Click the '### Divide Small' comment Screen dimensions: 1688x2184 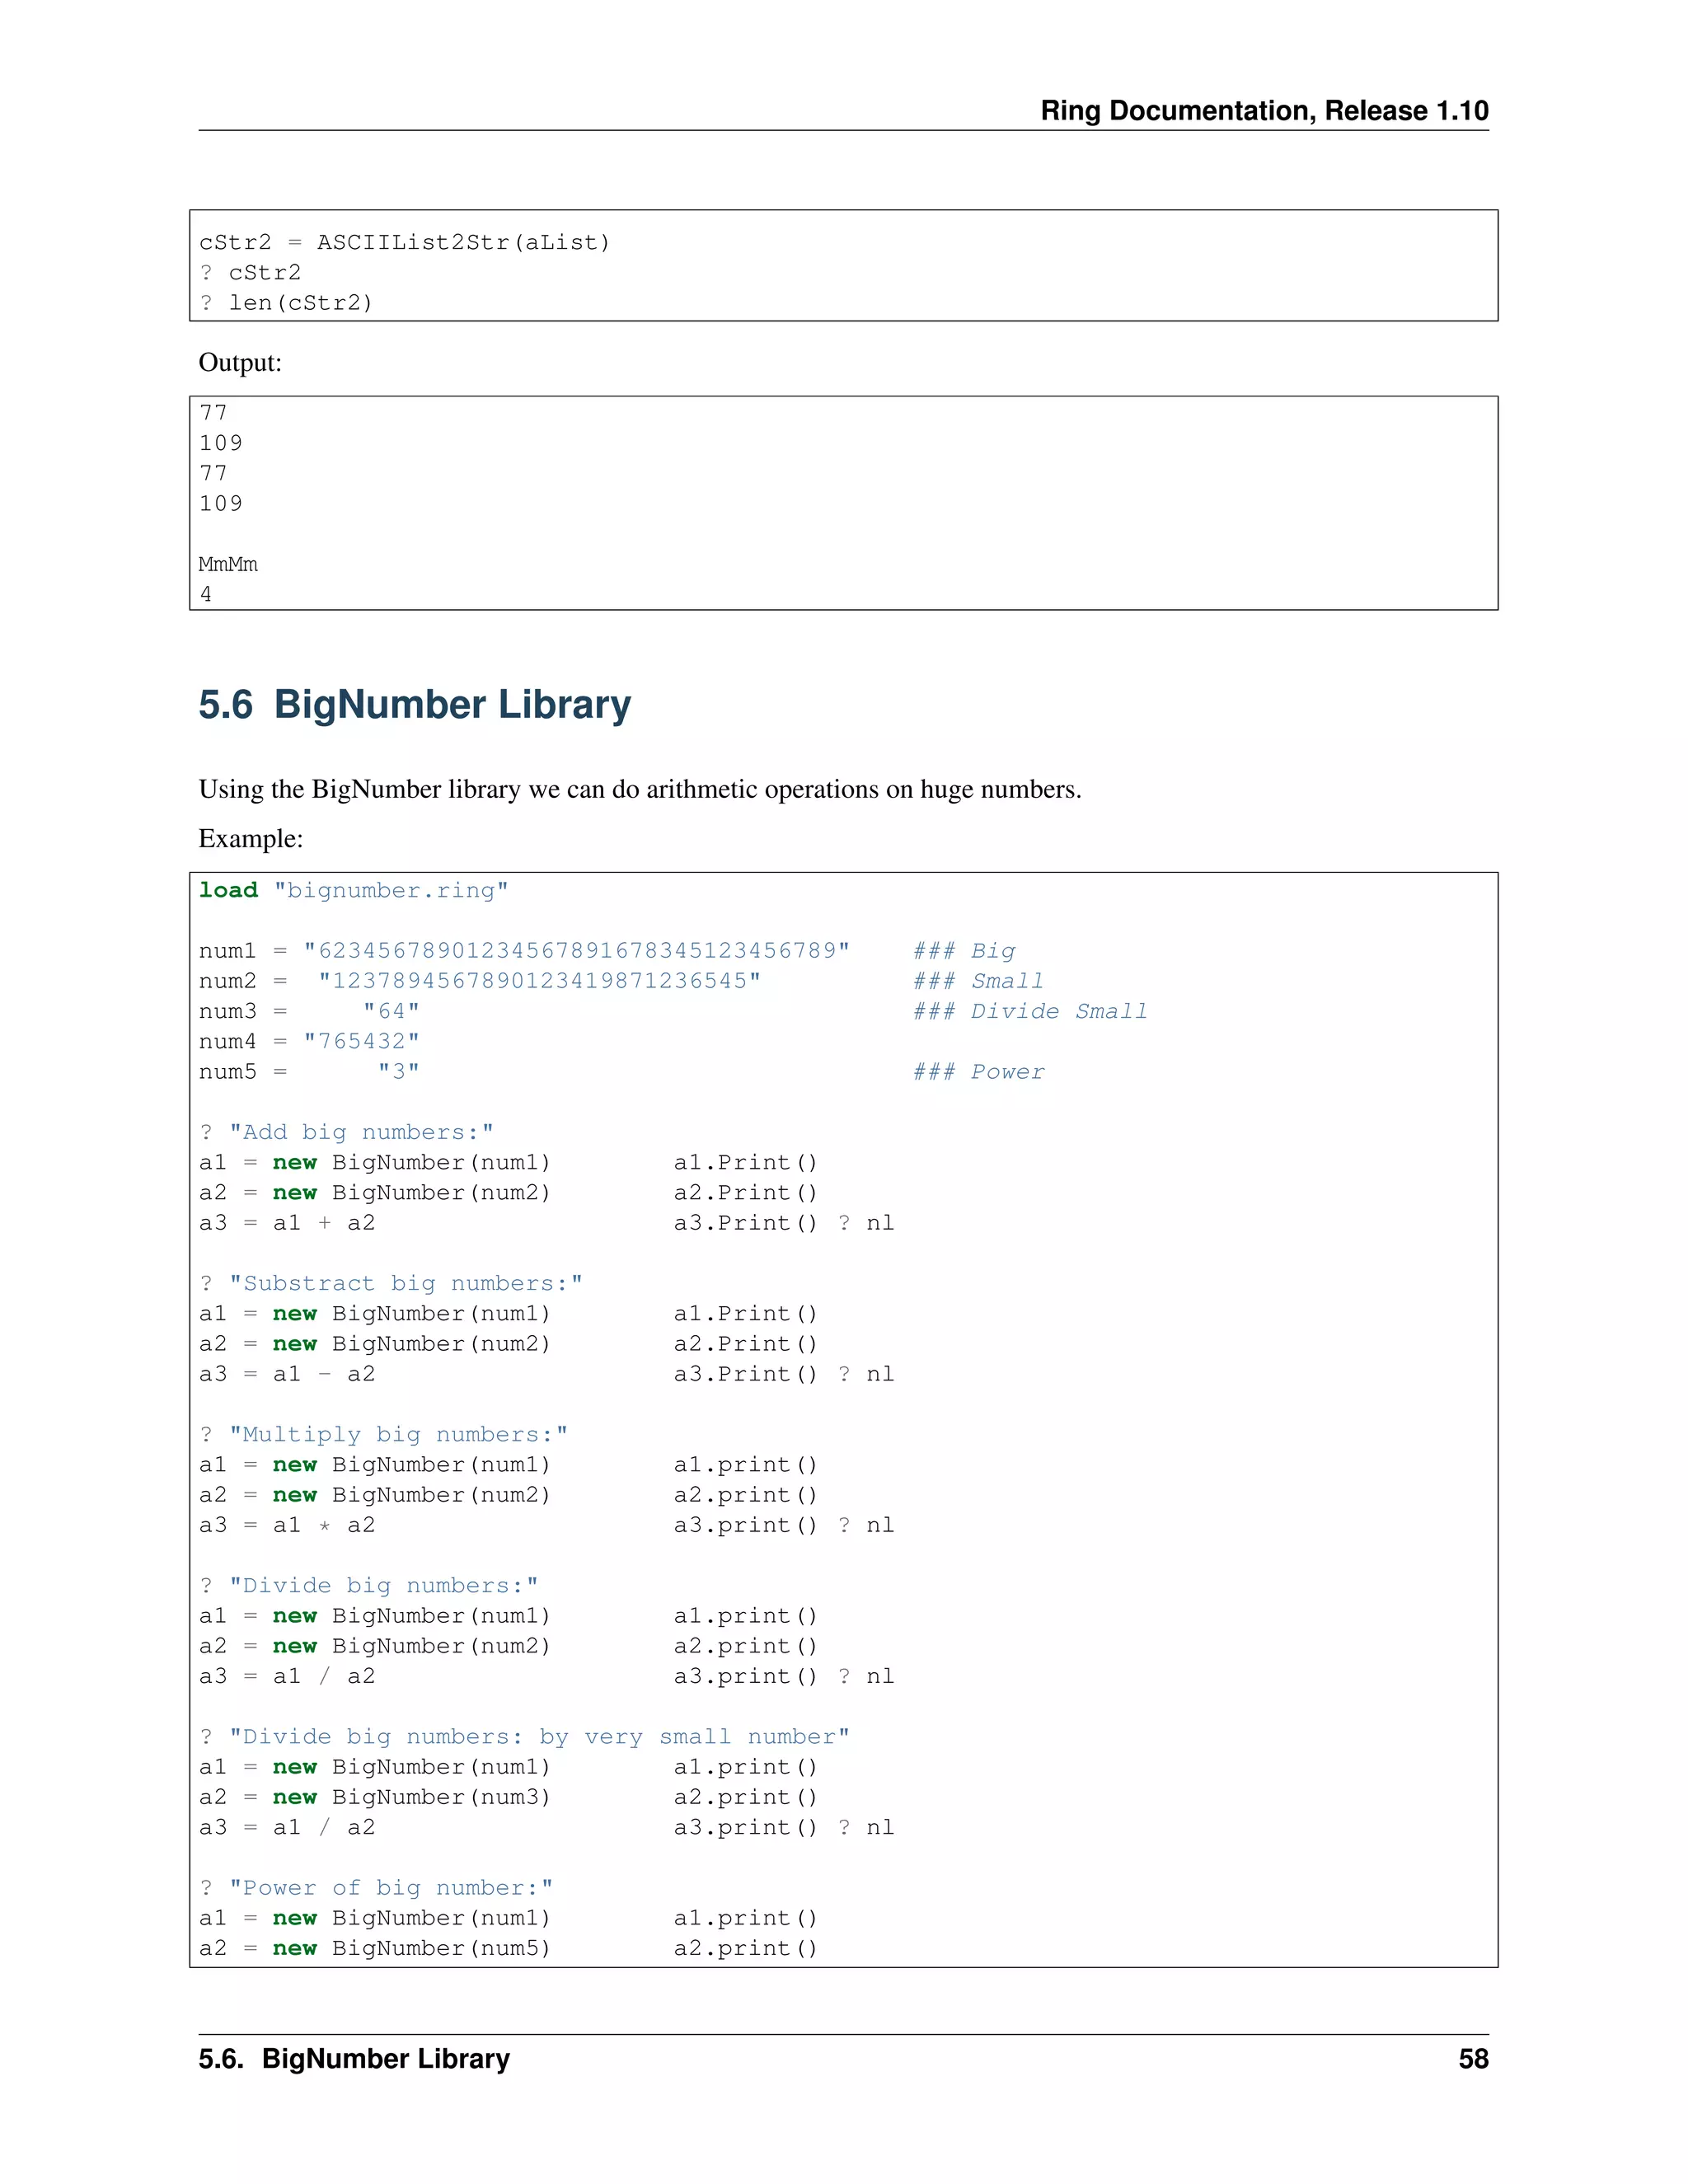(x=1029, y=1011)
